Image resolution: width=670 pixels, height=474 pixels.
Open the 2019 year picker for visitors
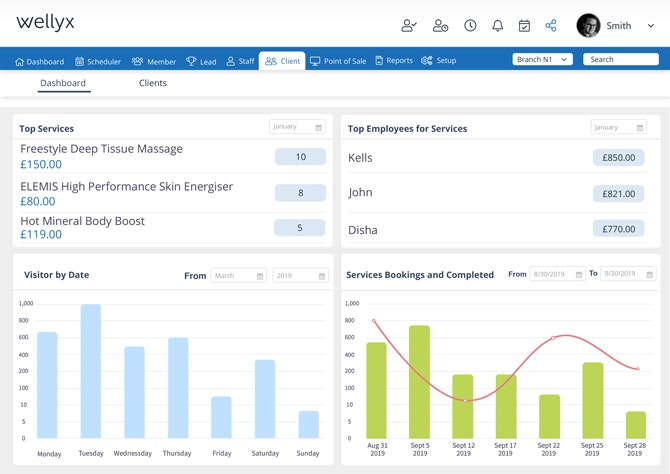pos(300,276)
